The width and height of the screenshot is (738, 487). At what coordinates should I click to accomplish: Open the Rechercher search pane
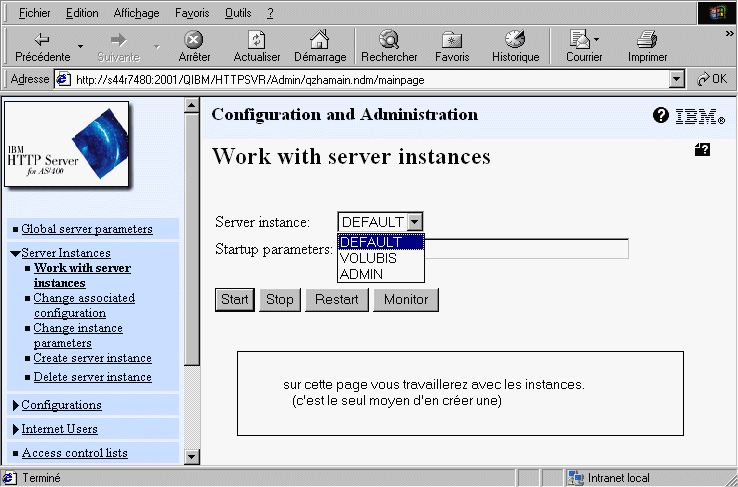tap(389, 47)
